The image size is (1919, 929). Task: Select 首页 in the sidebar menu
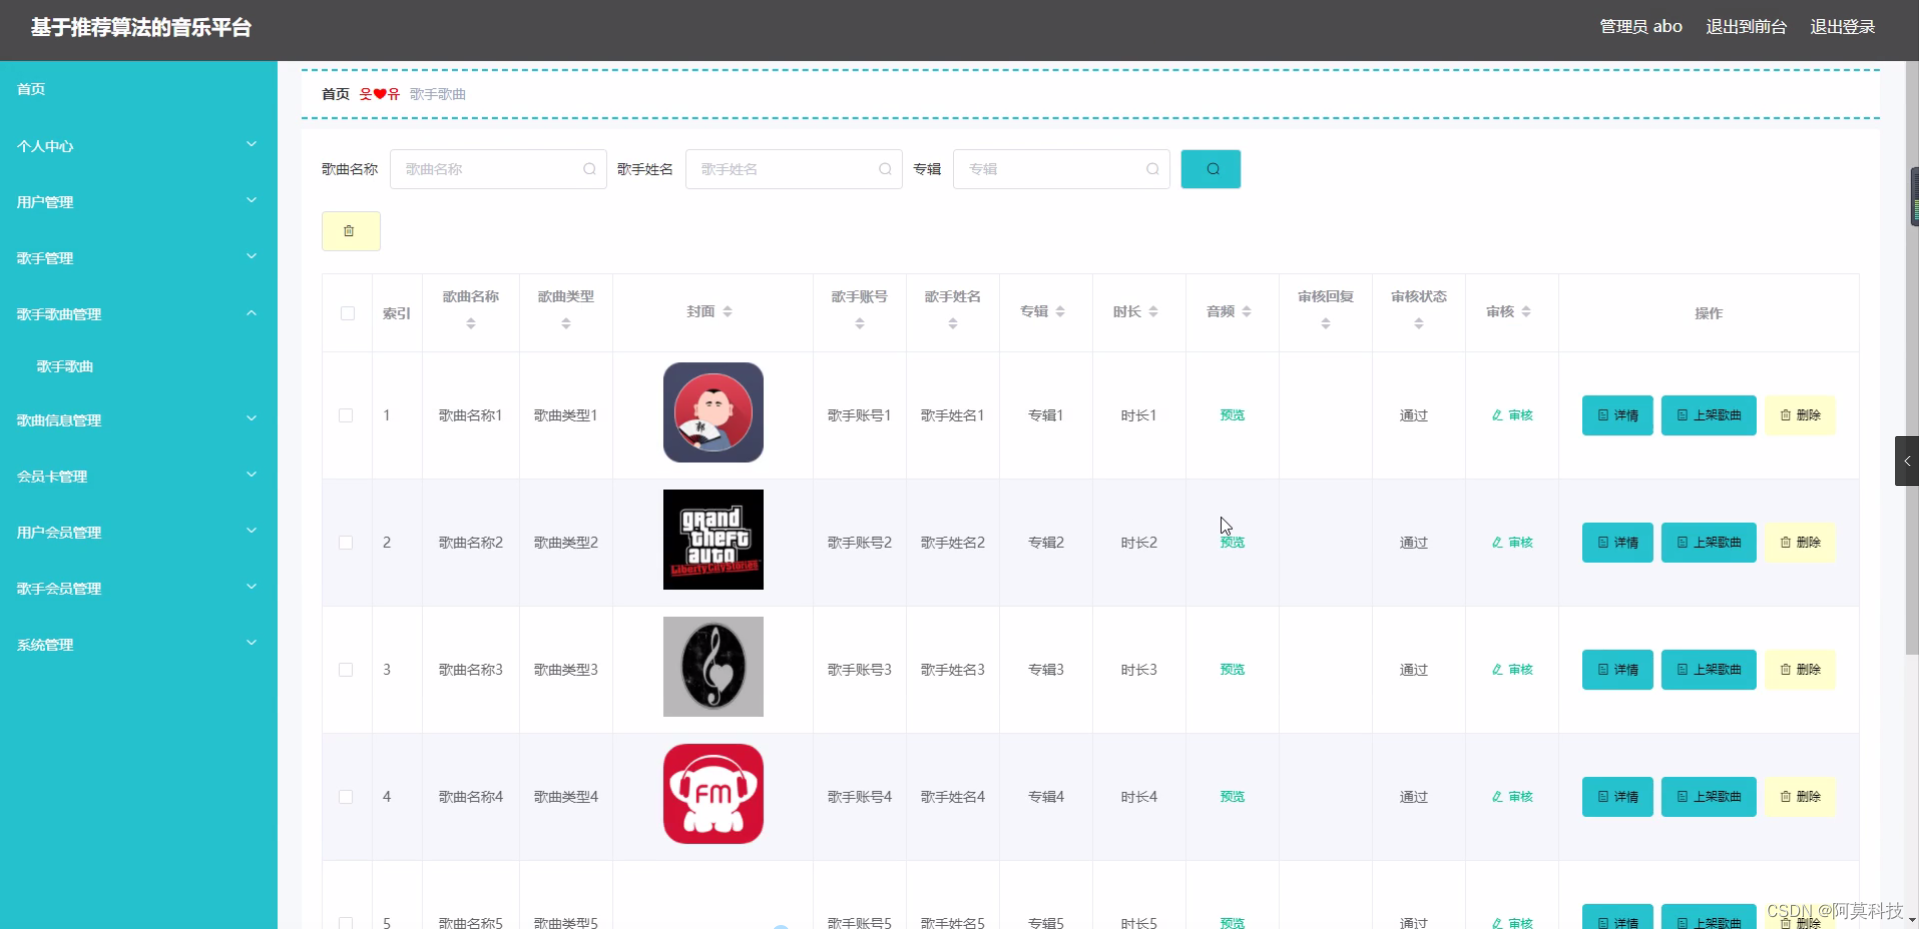point(29,89)
